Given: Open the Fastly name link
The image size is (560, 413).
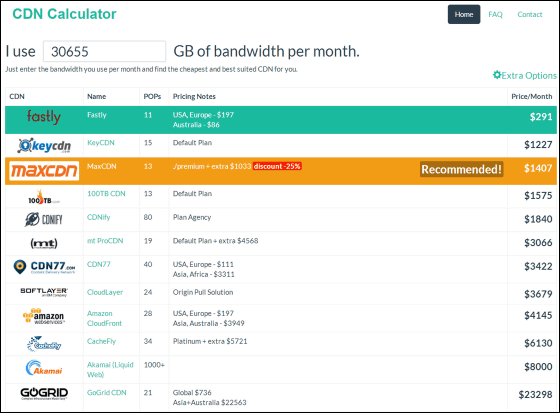Looking at the screenshot, I should pyautogui.click(x=97, y=115).
